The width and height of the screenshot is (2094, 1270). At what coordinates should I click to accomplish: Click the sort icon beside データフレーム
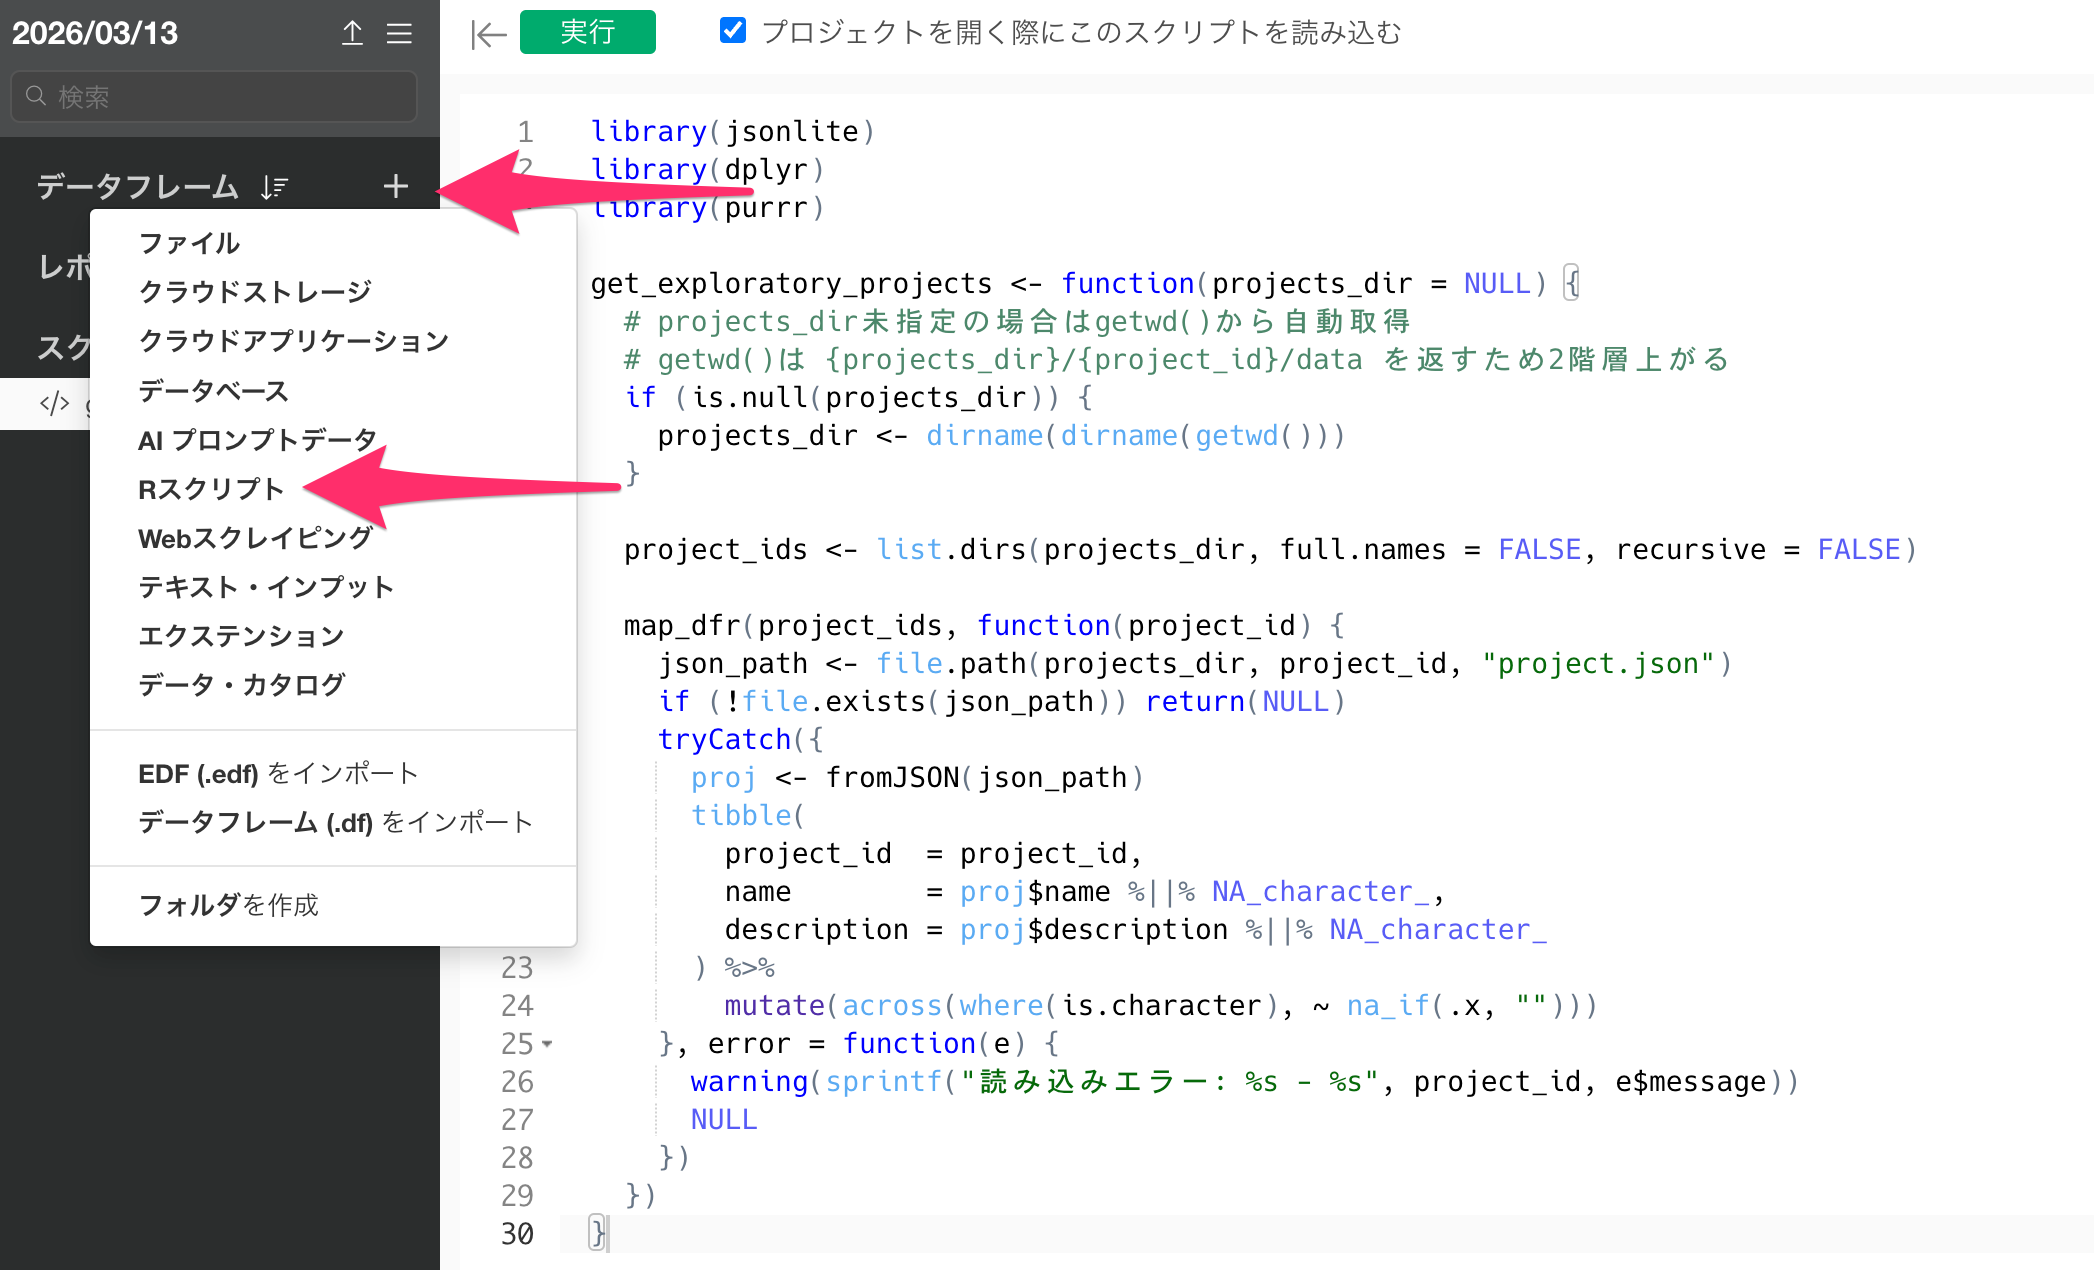tap(274, 187)
